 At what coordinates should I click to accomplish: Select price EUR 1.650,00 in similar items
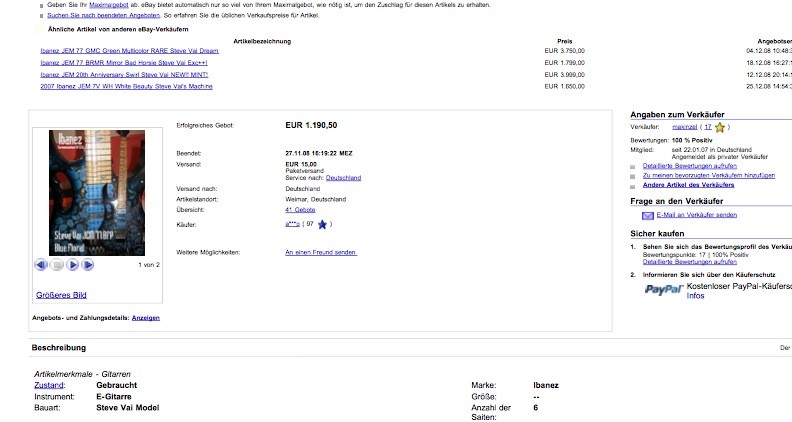(x=565, y=86)
